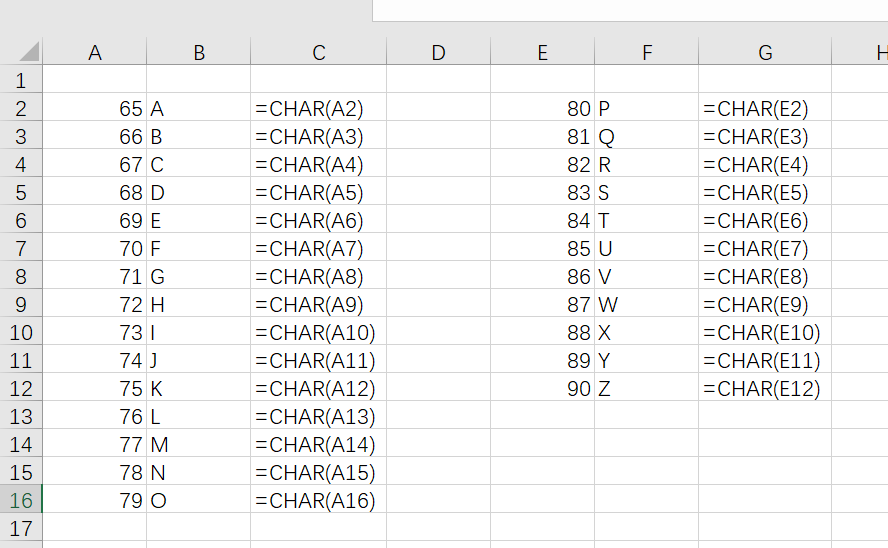Click cell with value 65

[95, 108]
